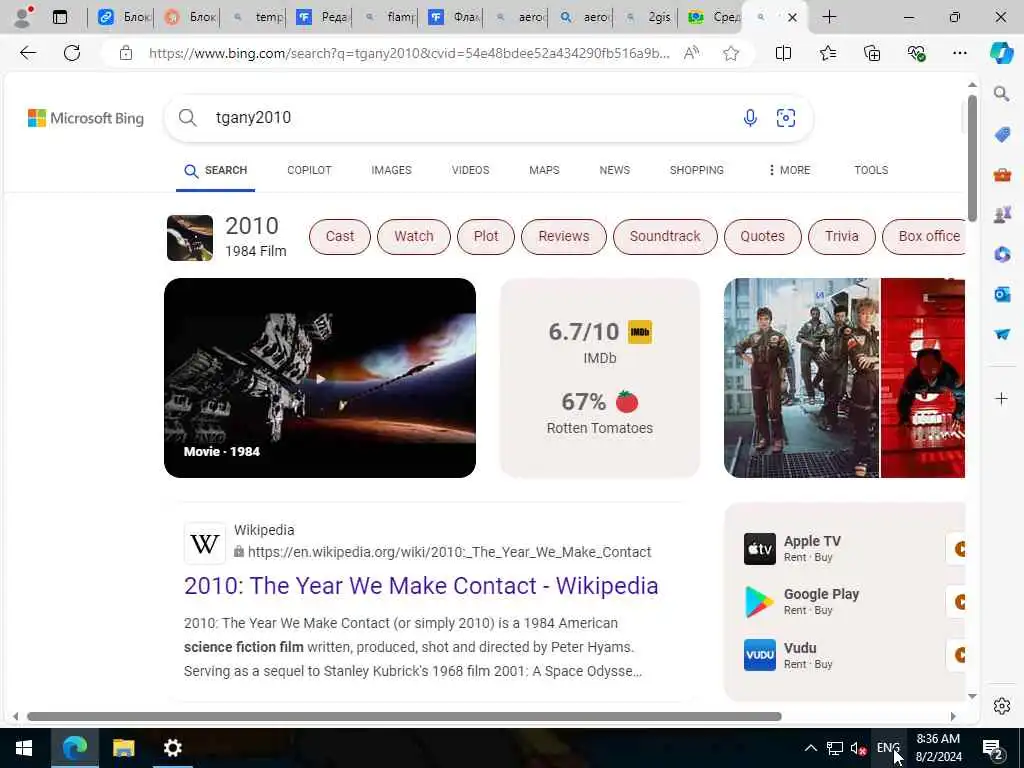Image resolution: width=1024 pixels, height=768 pixels.
Task: Click the Bing search magnifier icon
Action: (x=187, y=118)
